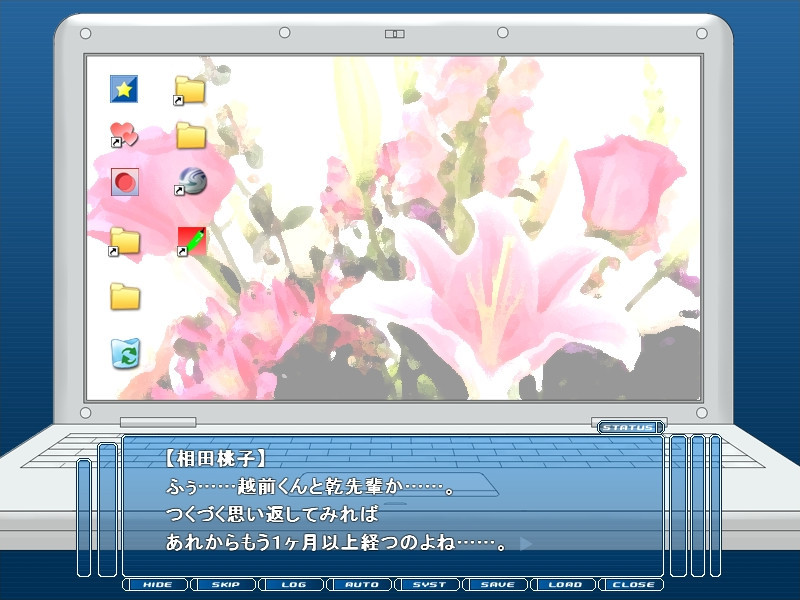This screenshot has height=600, width=800.
Task: Click the CLOSE button in bottom bar
Action: [632, 585]
